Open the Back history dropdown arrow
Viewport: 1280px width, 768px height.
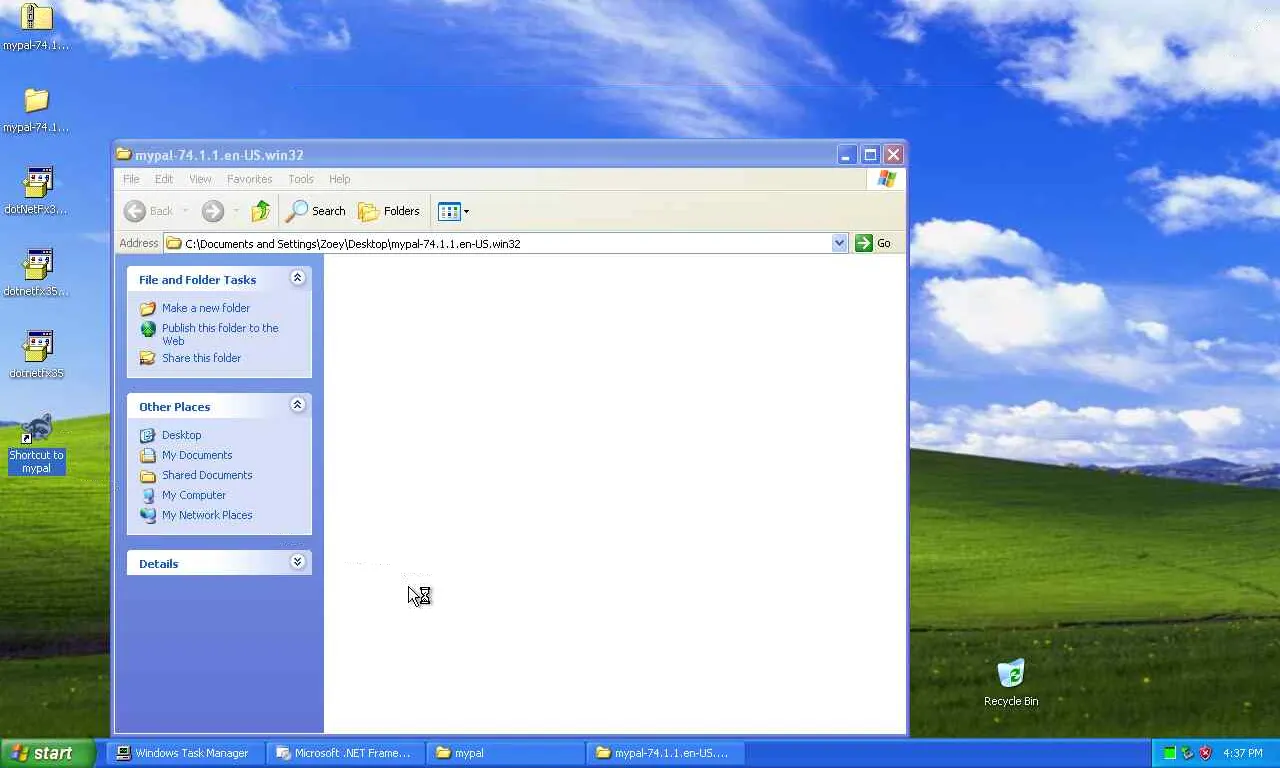[x=185, y=211]
